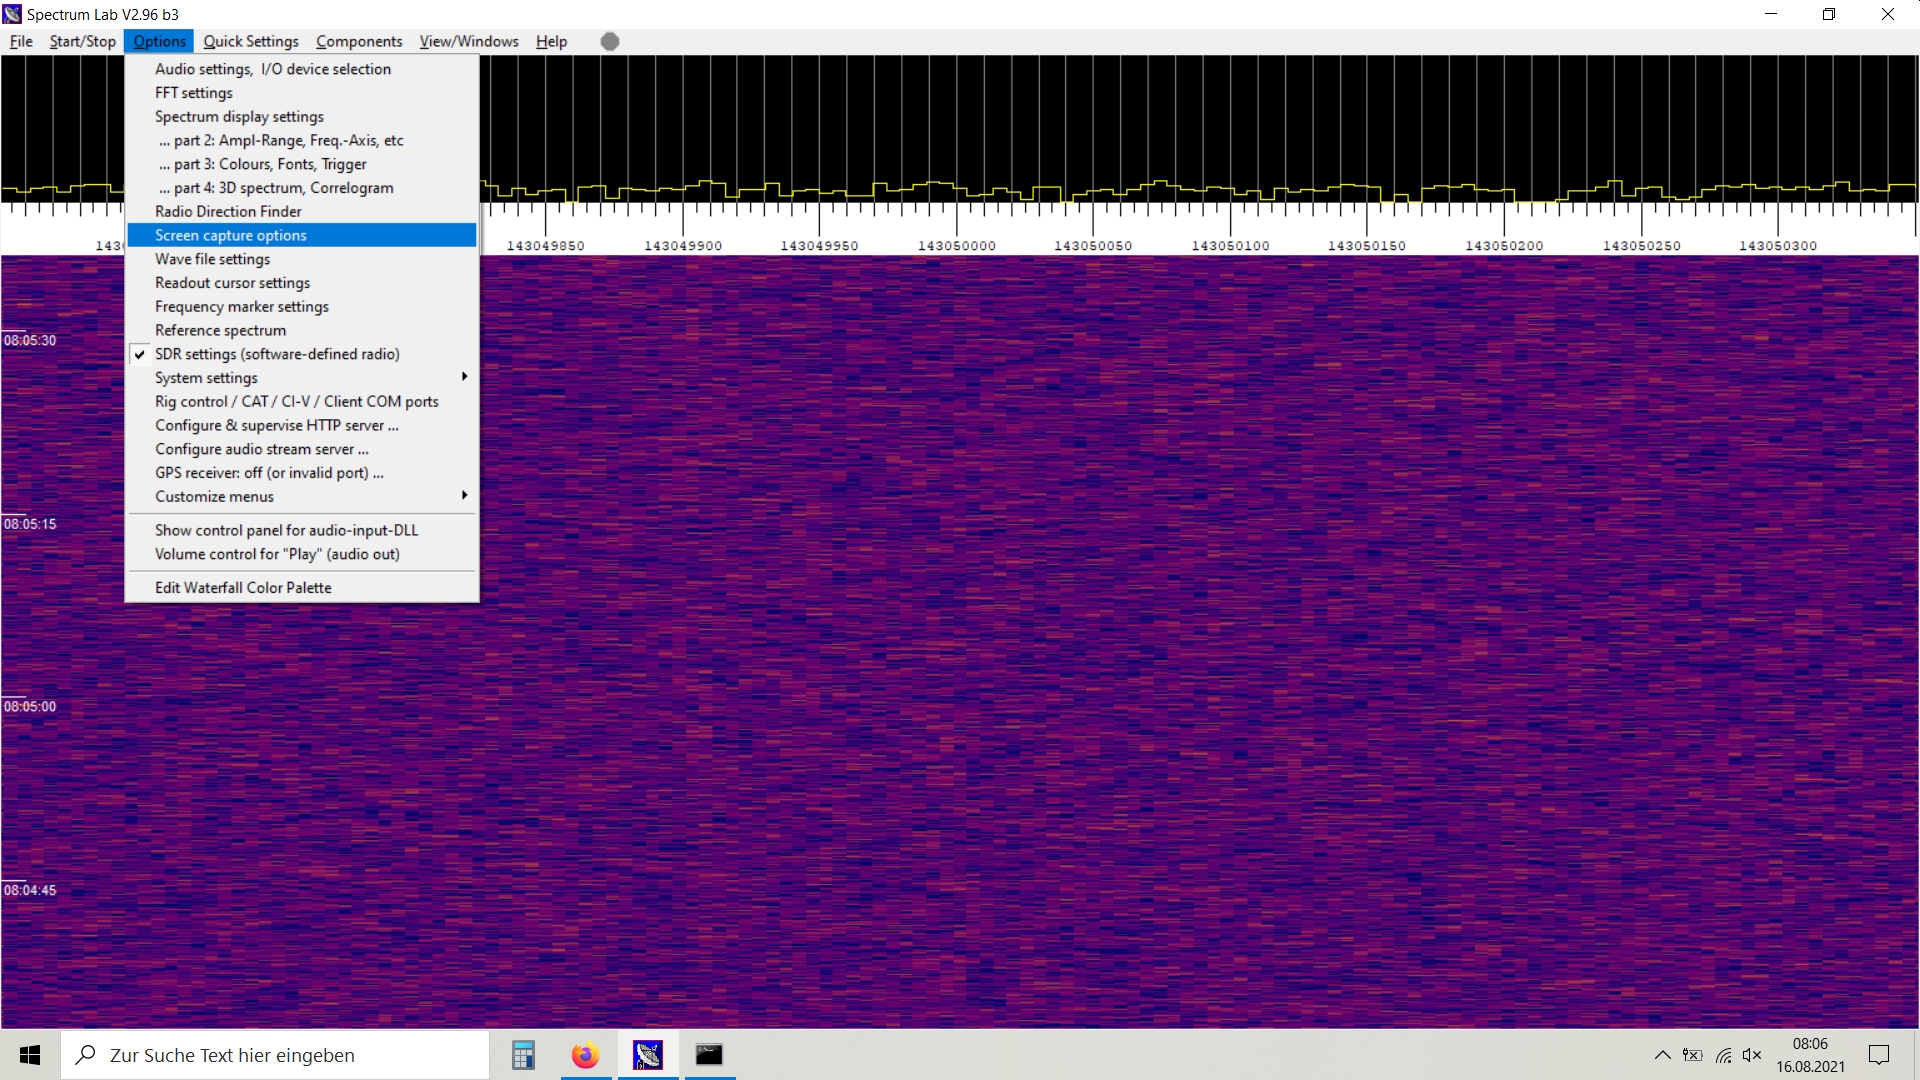Open FFT settings
This screenshot has width=1920, height=1080.
(x=302, y=93)
